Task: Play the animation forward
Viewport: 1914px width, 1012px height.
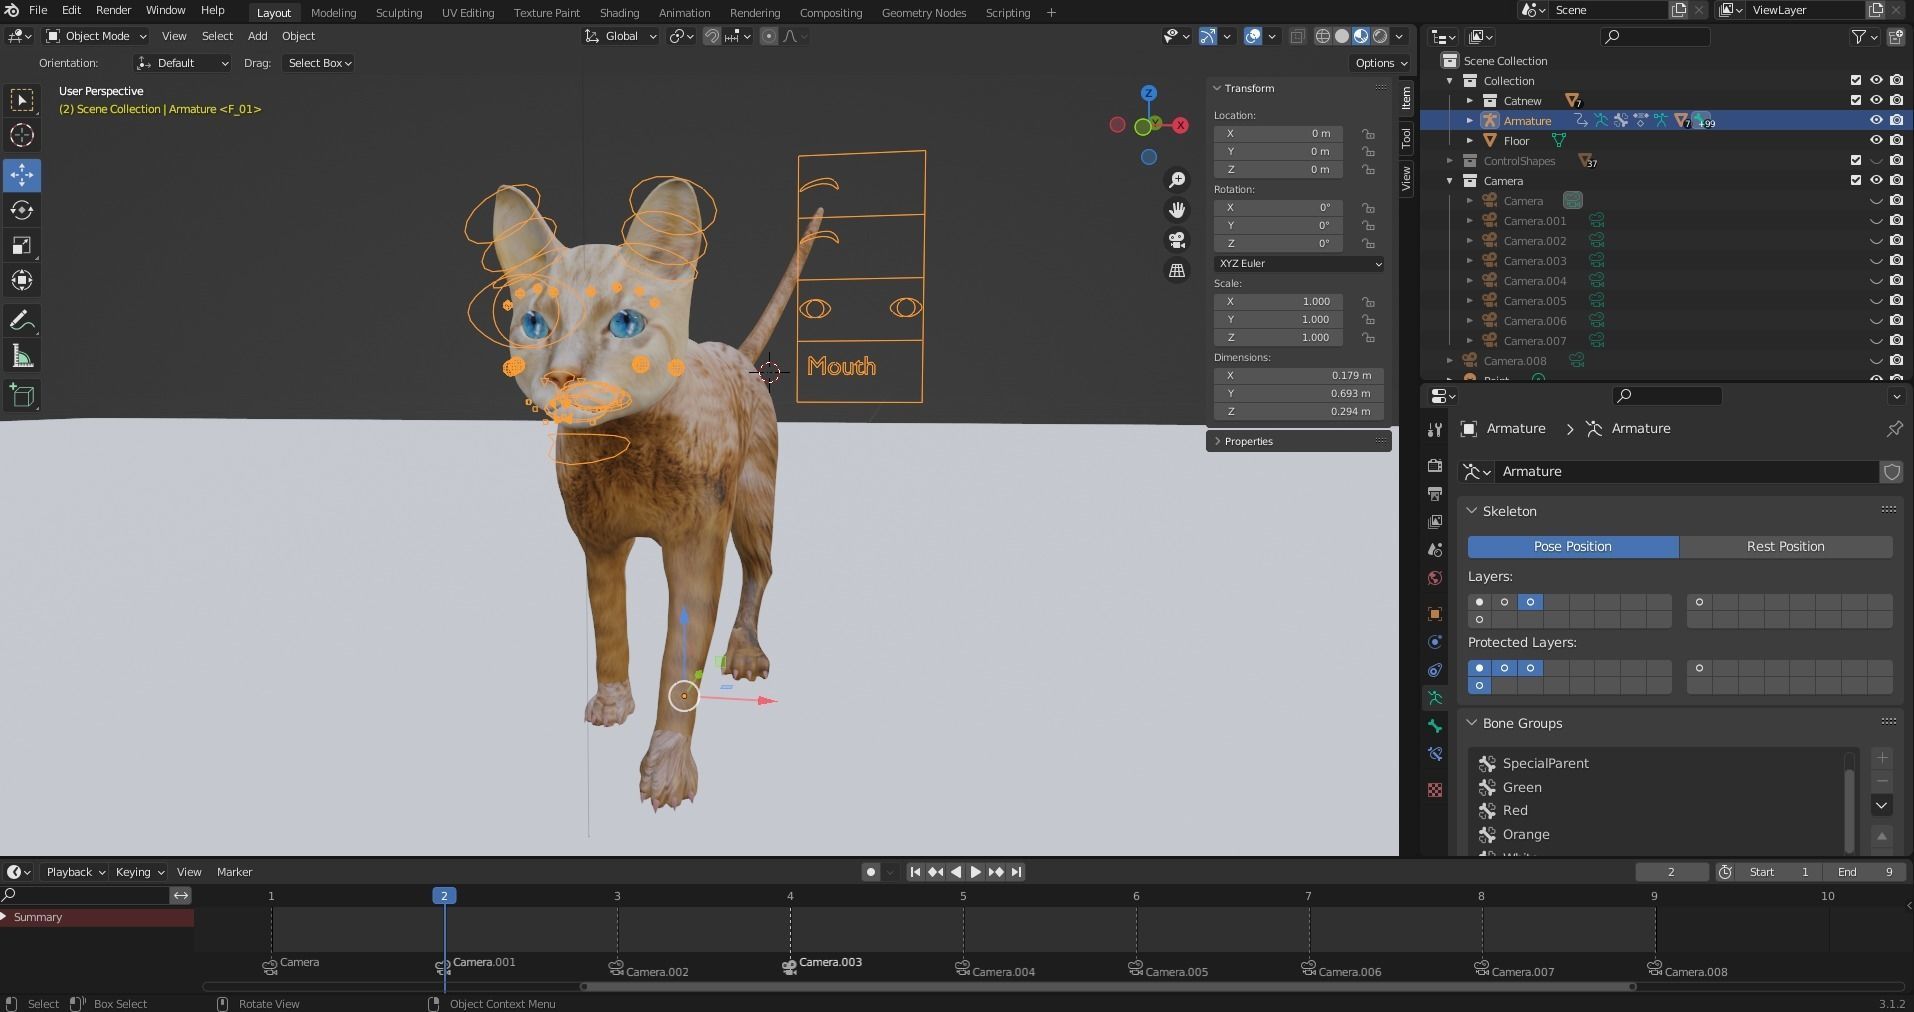Action: click(976, 872)
